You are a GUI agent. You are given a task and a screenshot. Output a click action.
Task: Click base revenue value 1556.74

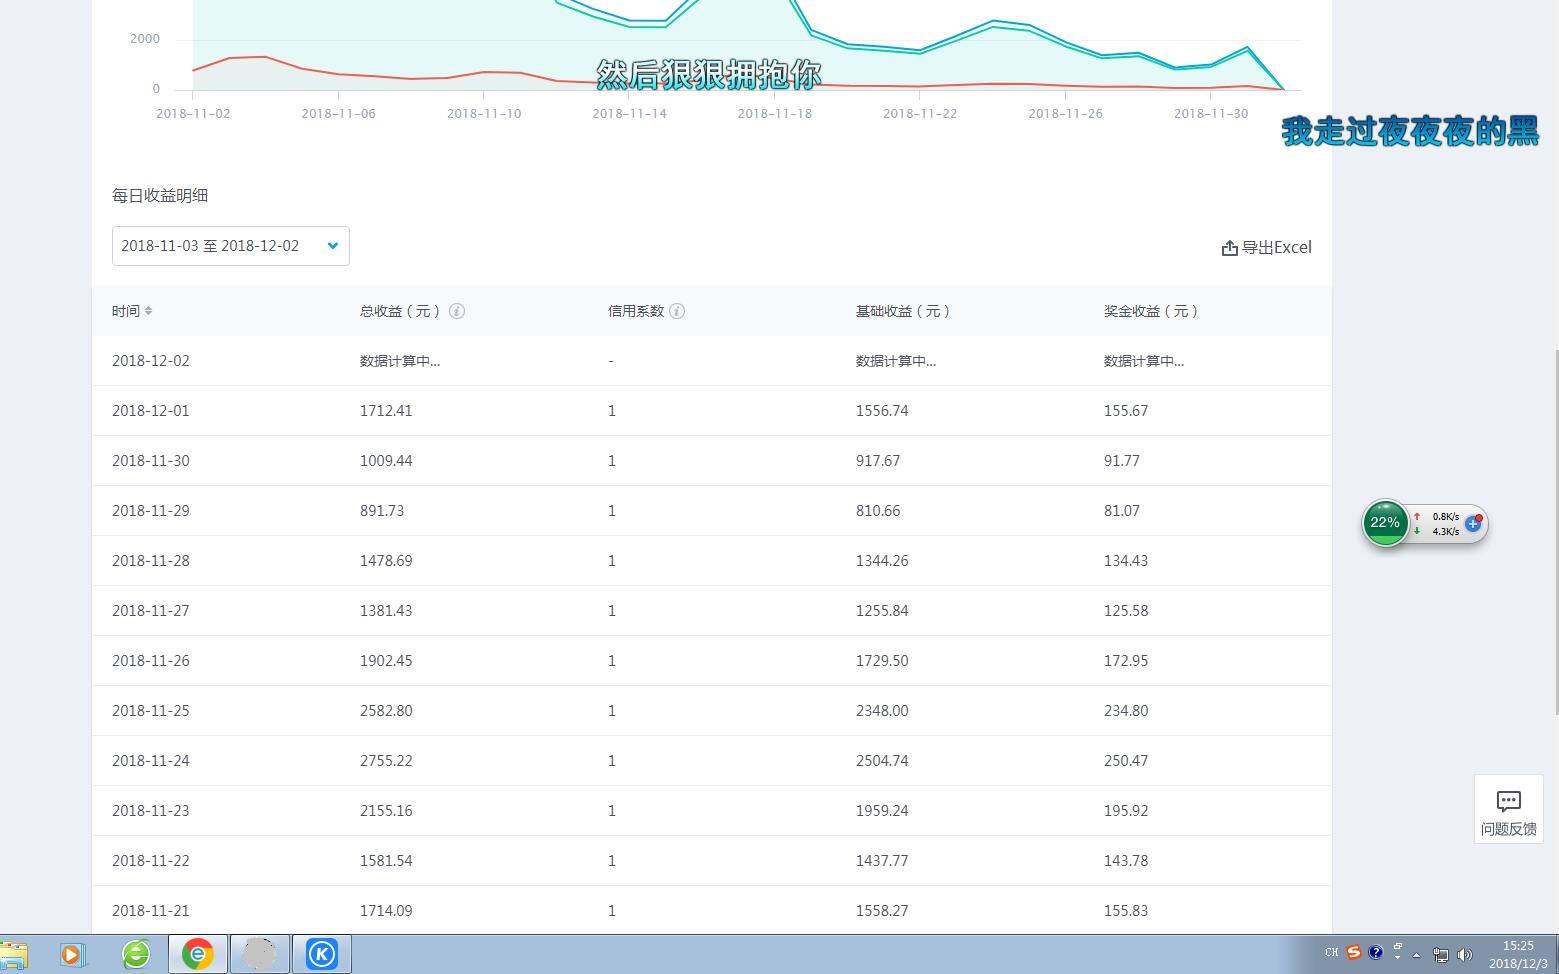(882, 411)
